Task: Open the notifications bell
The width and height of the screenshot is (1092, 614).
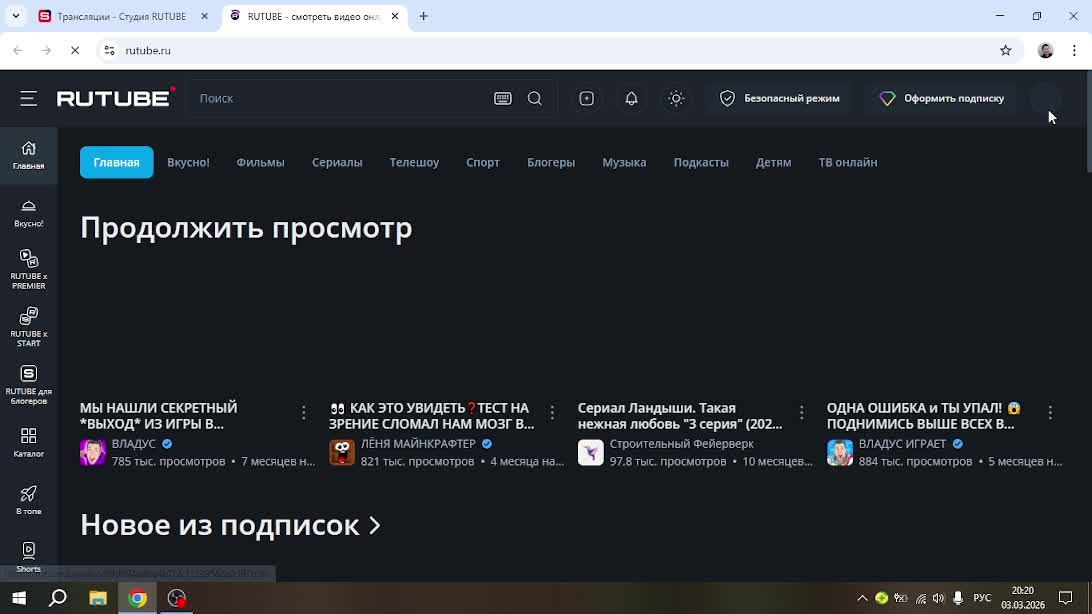Action: (x=631, y=98)
